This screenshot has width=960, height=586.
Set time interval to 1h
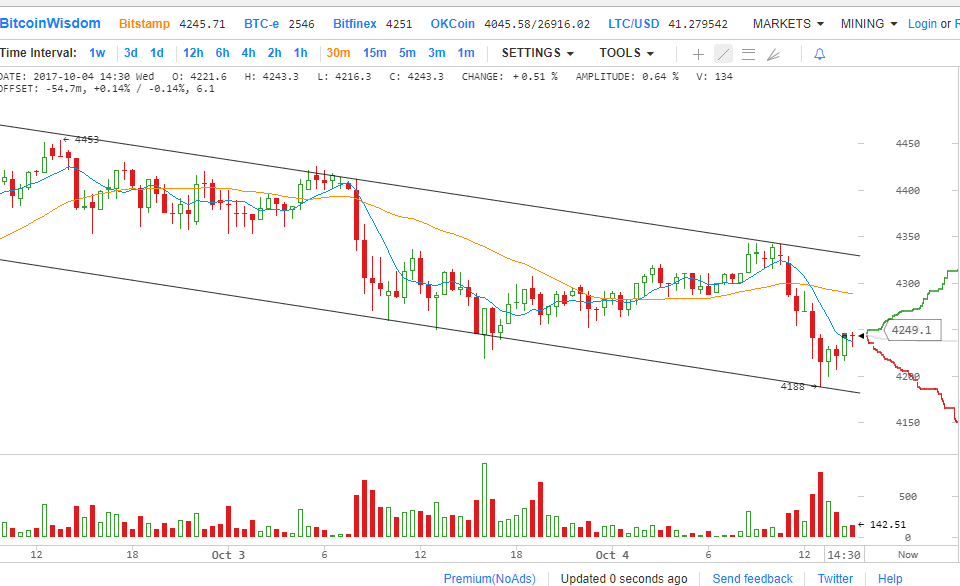(300, 53)
